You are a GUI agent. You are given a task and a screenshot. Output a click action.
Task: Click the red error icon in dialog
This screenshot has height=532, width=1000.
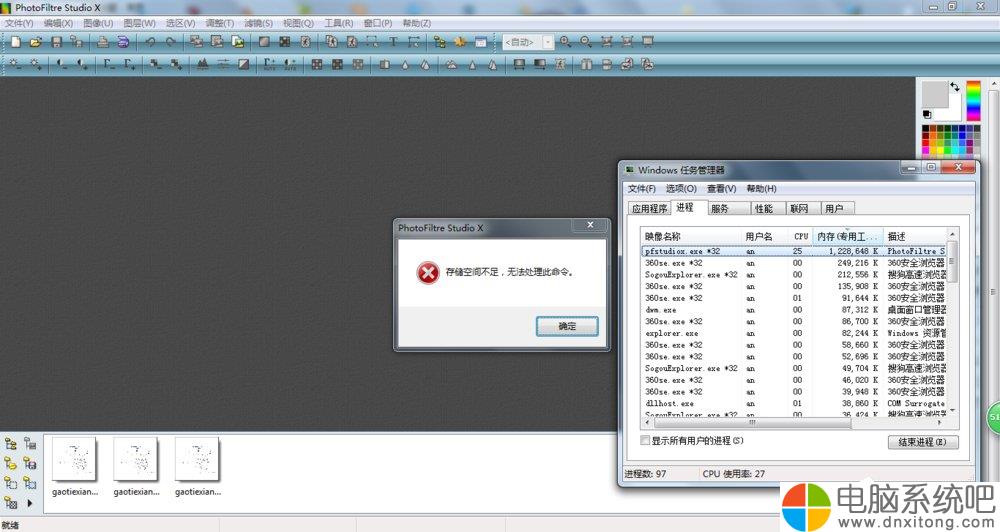point(428,273)
